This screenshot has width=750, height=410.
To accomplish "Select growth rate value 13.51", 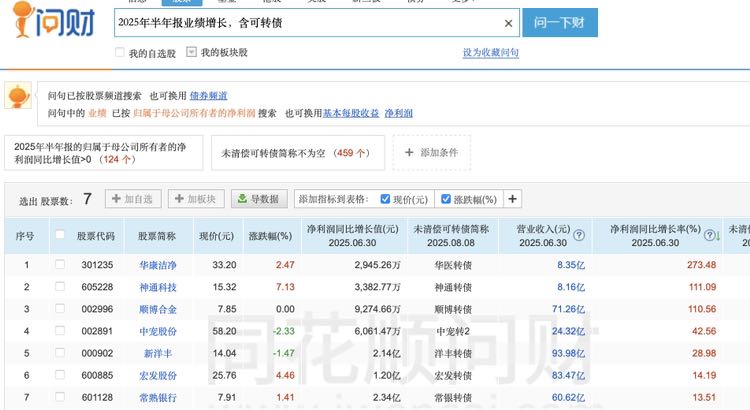I will click(x=705, y=398).
